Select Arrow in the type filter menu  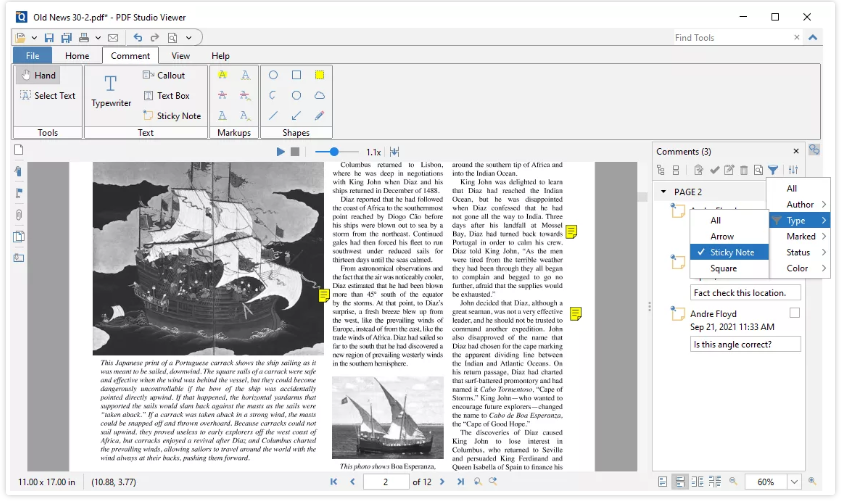[730, 236]
